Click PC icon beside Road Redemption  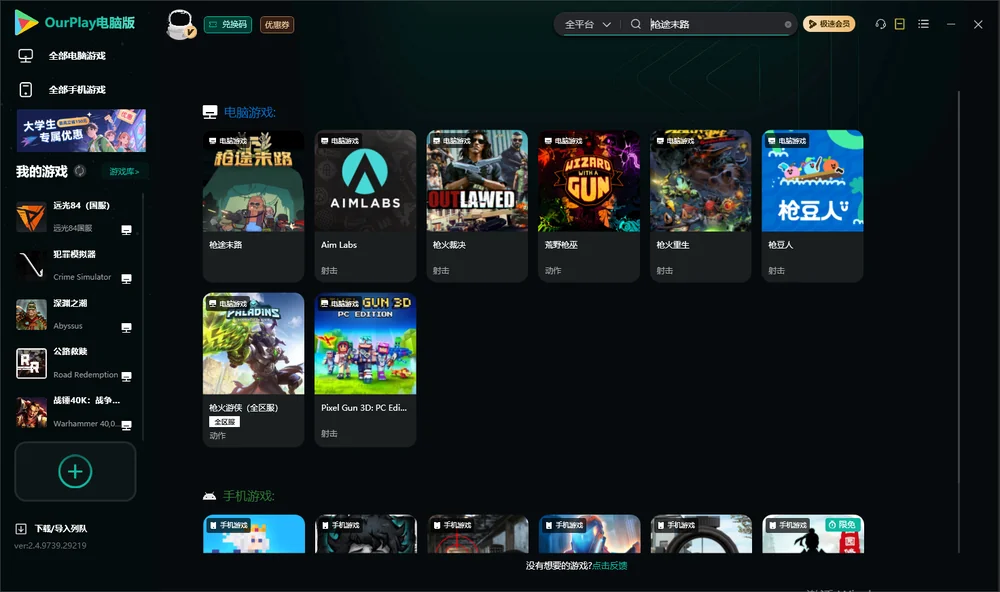click(126, 376)
